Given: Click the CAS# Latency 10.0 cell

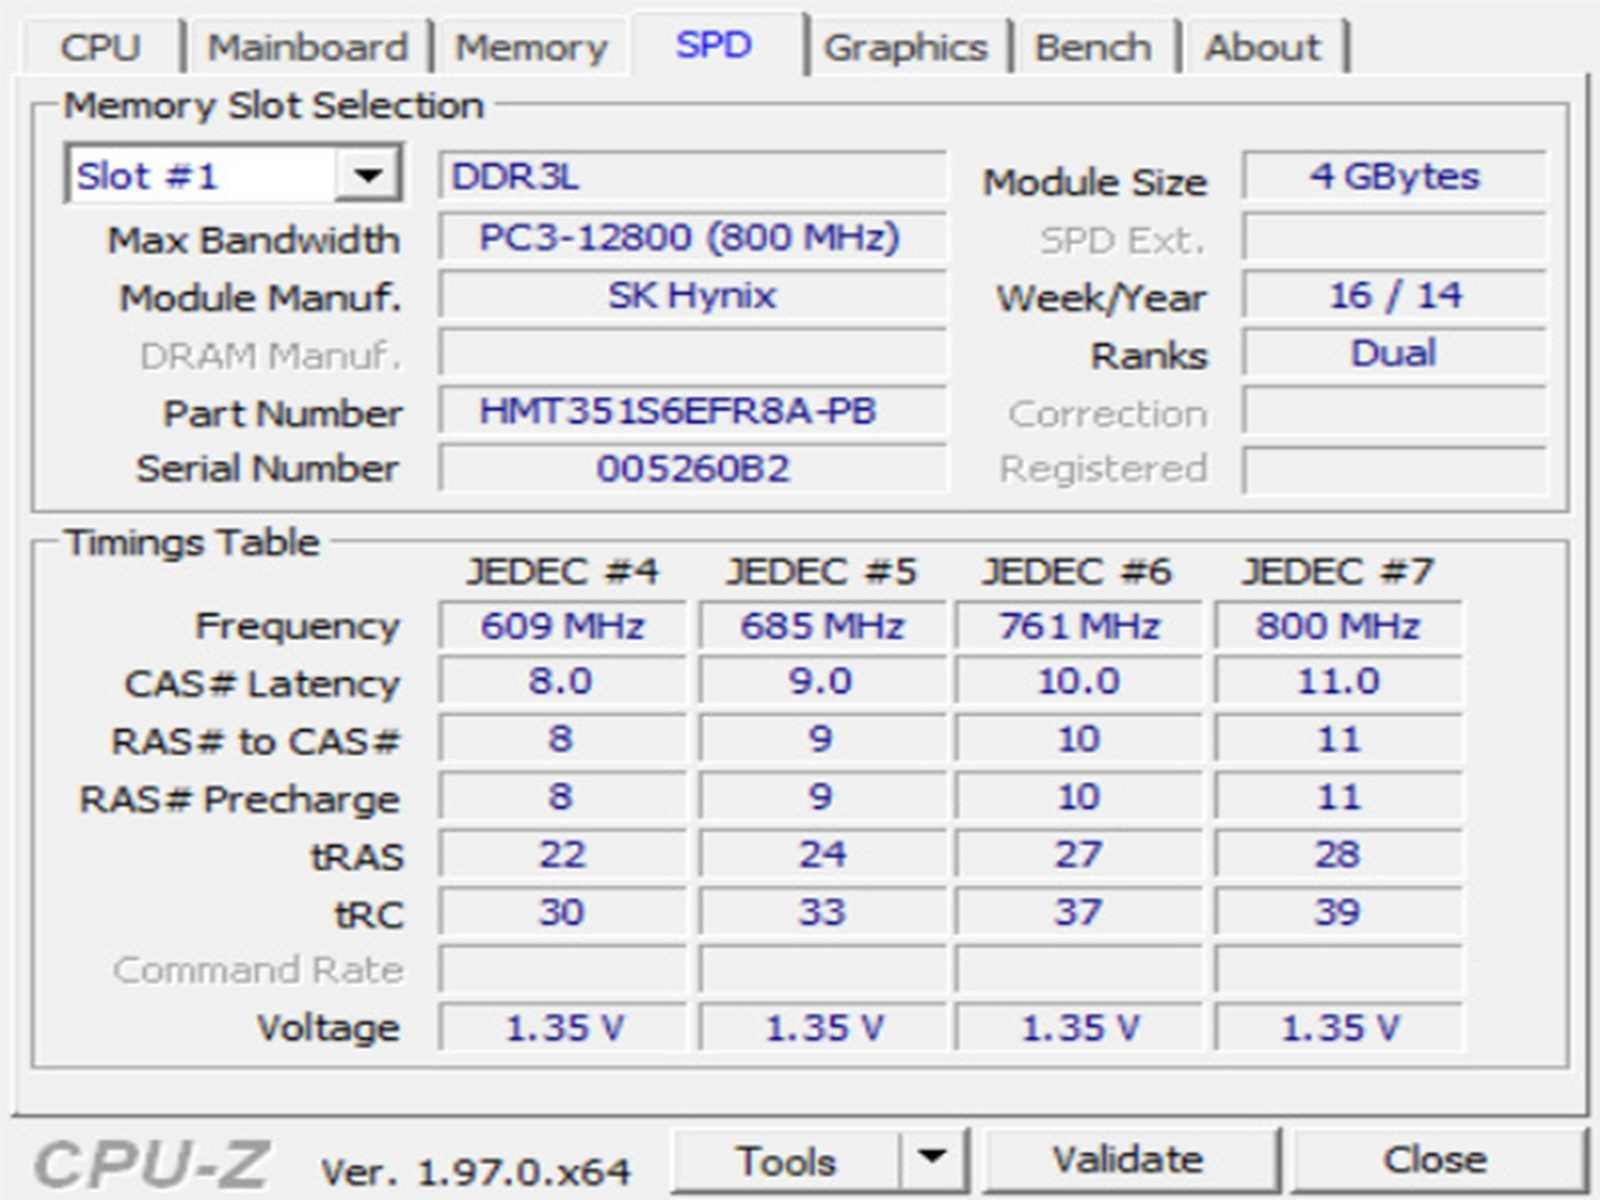Looking at the screenshot, I should pyautogui.click(x=1079, y=682).
